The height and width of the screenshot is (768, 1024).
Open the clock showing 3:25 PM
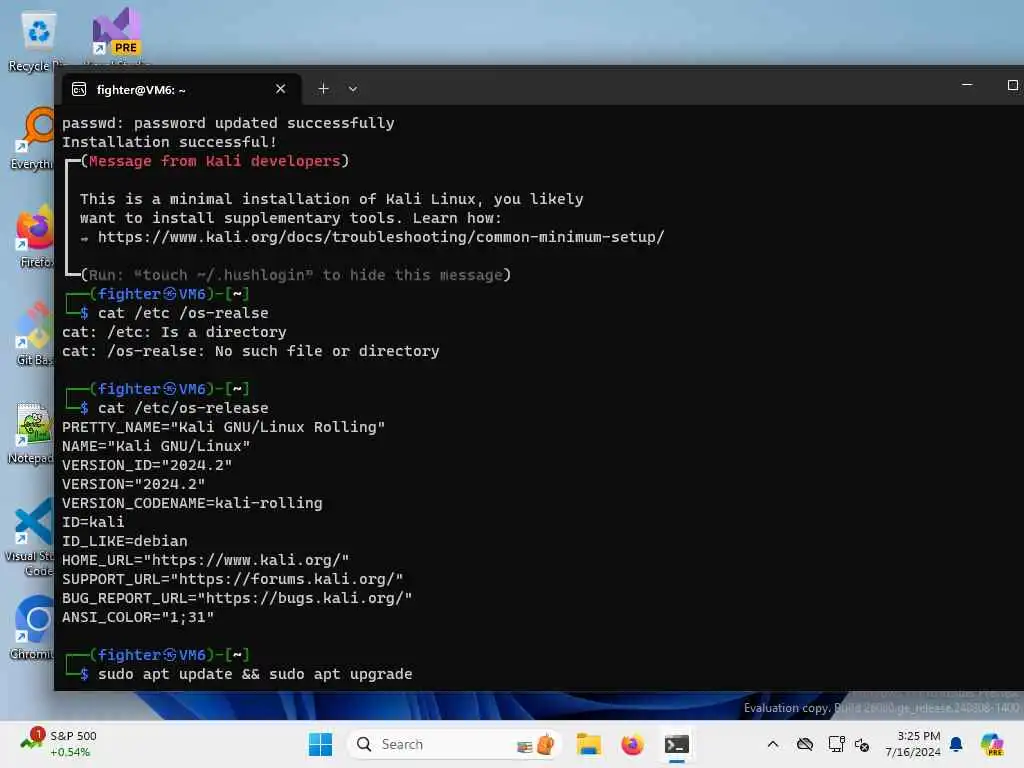[x=913, y=744]
